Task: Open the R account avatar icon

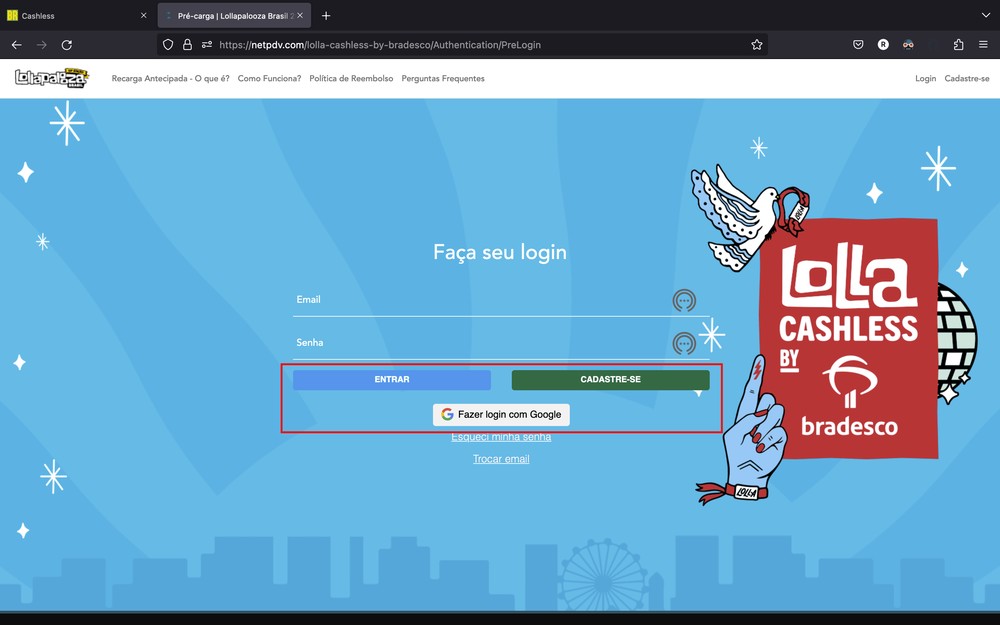Action: tap(882, 44)
